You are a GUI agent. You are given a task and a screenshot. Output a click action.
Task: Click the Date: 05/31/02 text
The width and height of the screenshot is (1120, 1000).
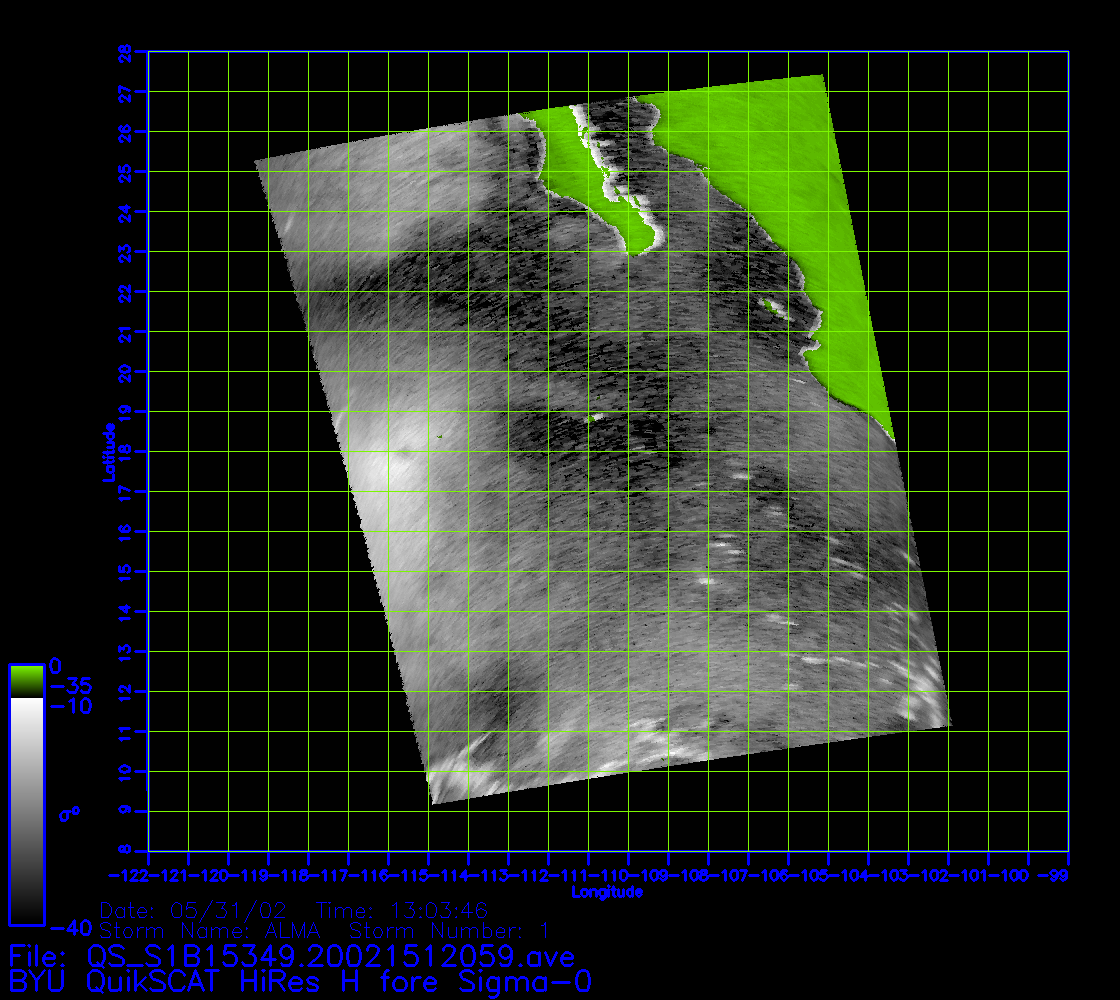coord(193,911)
